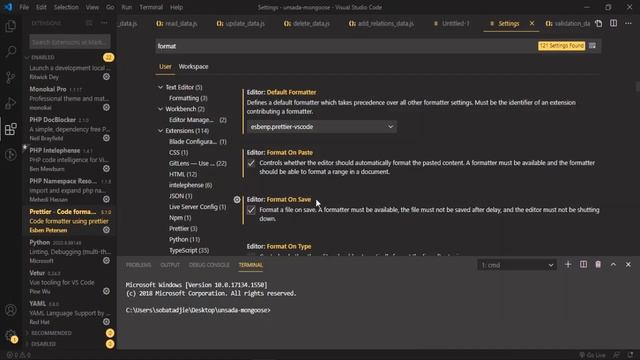Open editor more actions ellipsis
Screen dimensions: 640x360
628,23
